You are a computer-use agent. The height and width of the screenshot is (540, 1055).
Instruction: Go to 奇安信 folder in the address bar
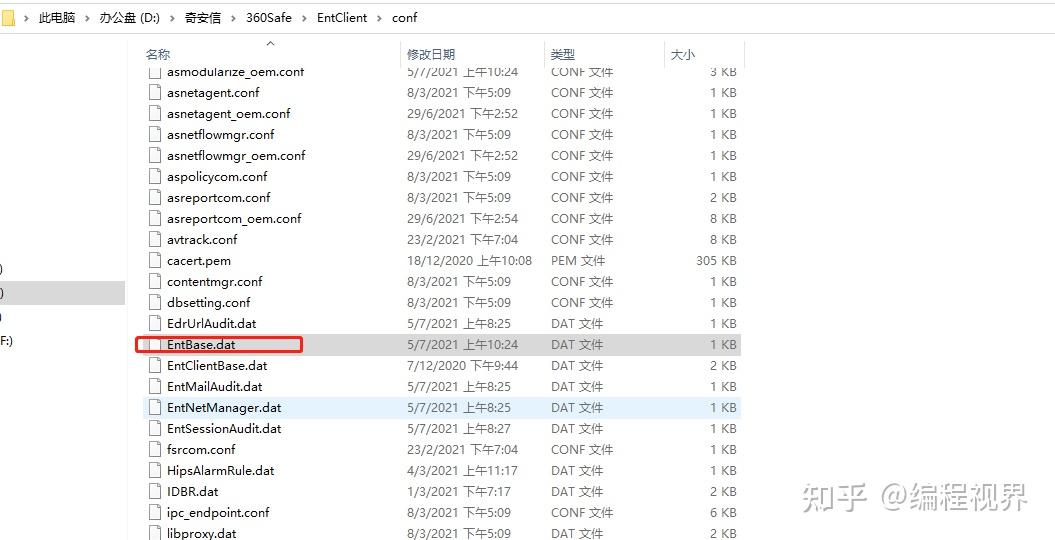(x=203, y=18)
